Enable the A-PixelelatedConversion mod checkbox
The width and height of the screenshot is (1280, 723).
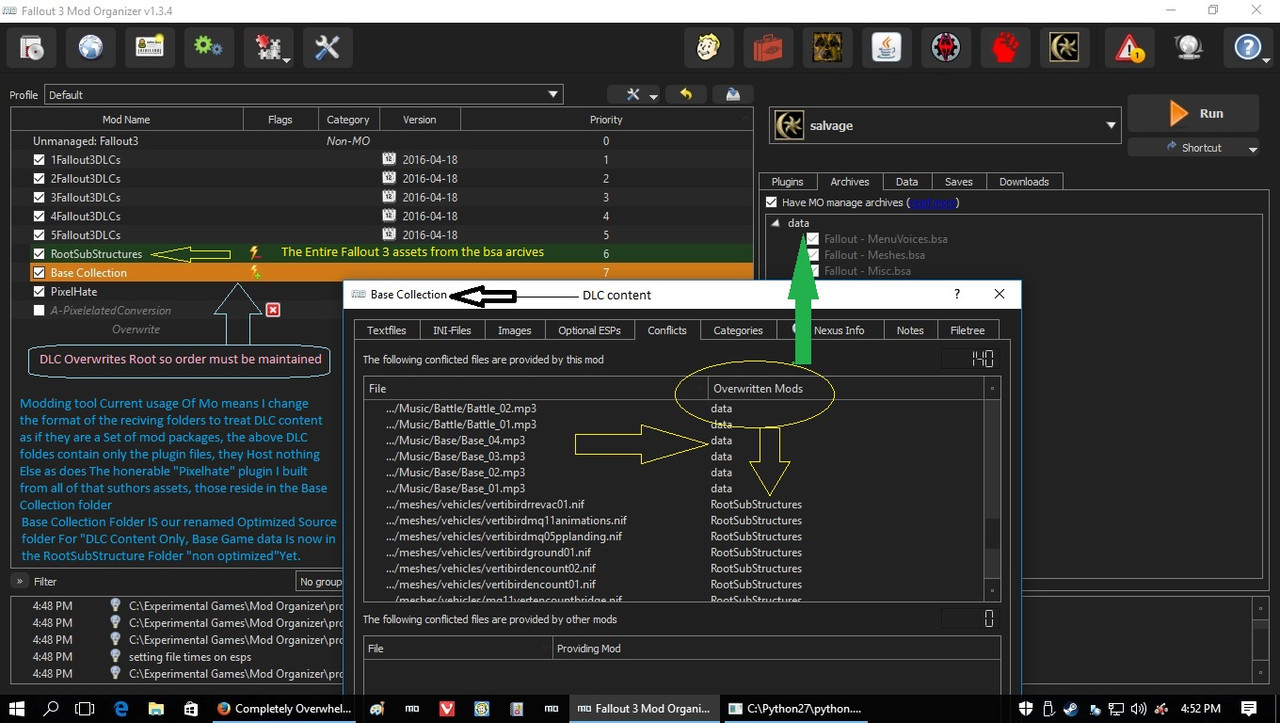(39, 311)
